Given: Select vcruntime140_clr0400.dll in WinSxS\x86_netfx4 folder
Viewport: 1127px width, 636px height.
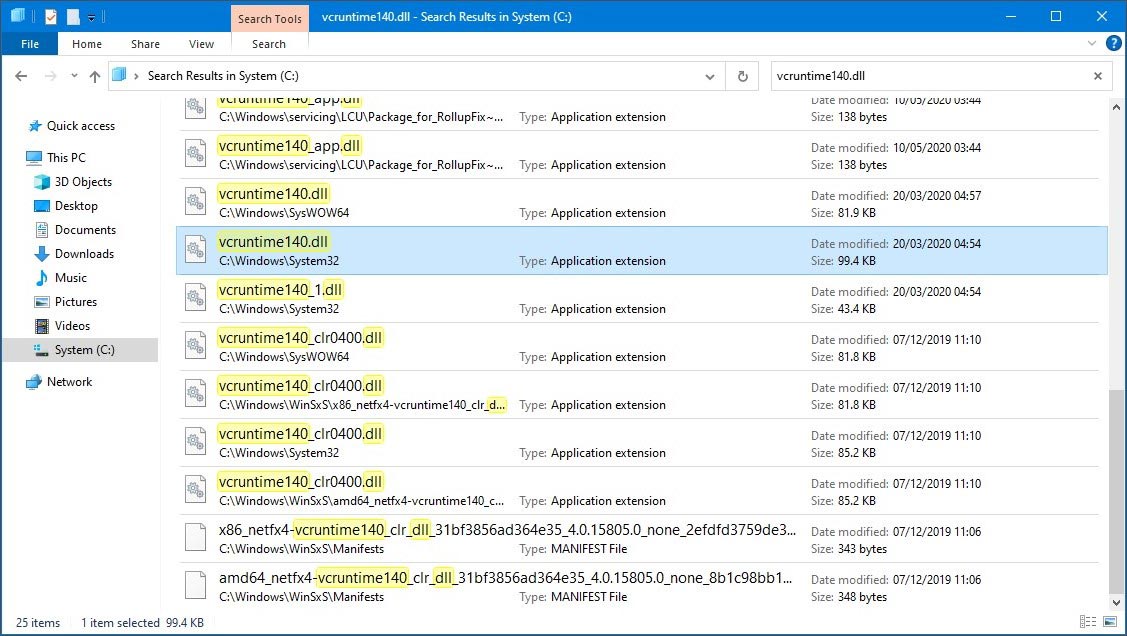Looking at the screenshot, I should pos(641,395).
